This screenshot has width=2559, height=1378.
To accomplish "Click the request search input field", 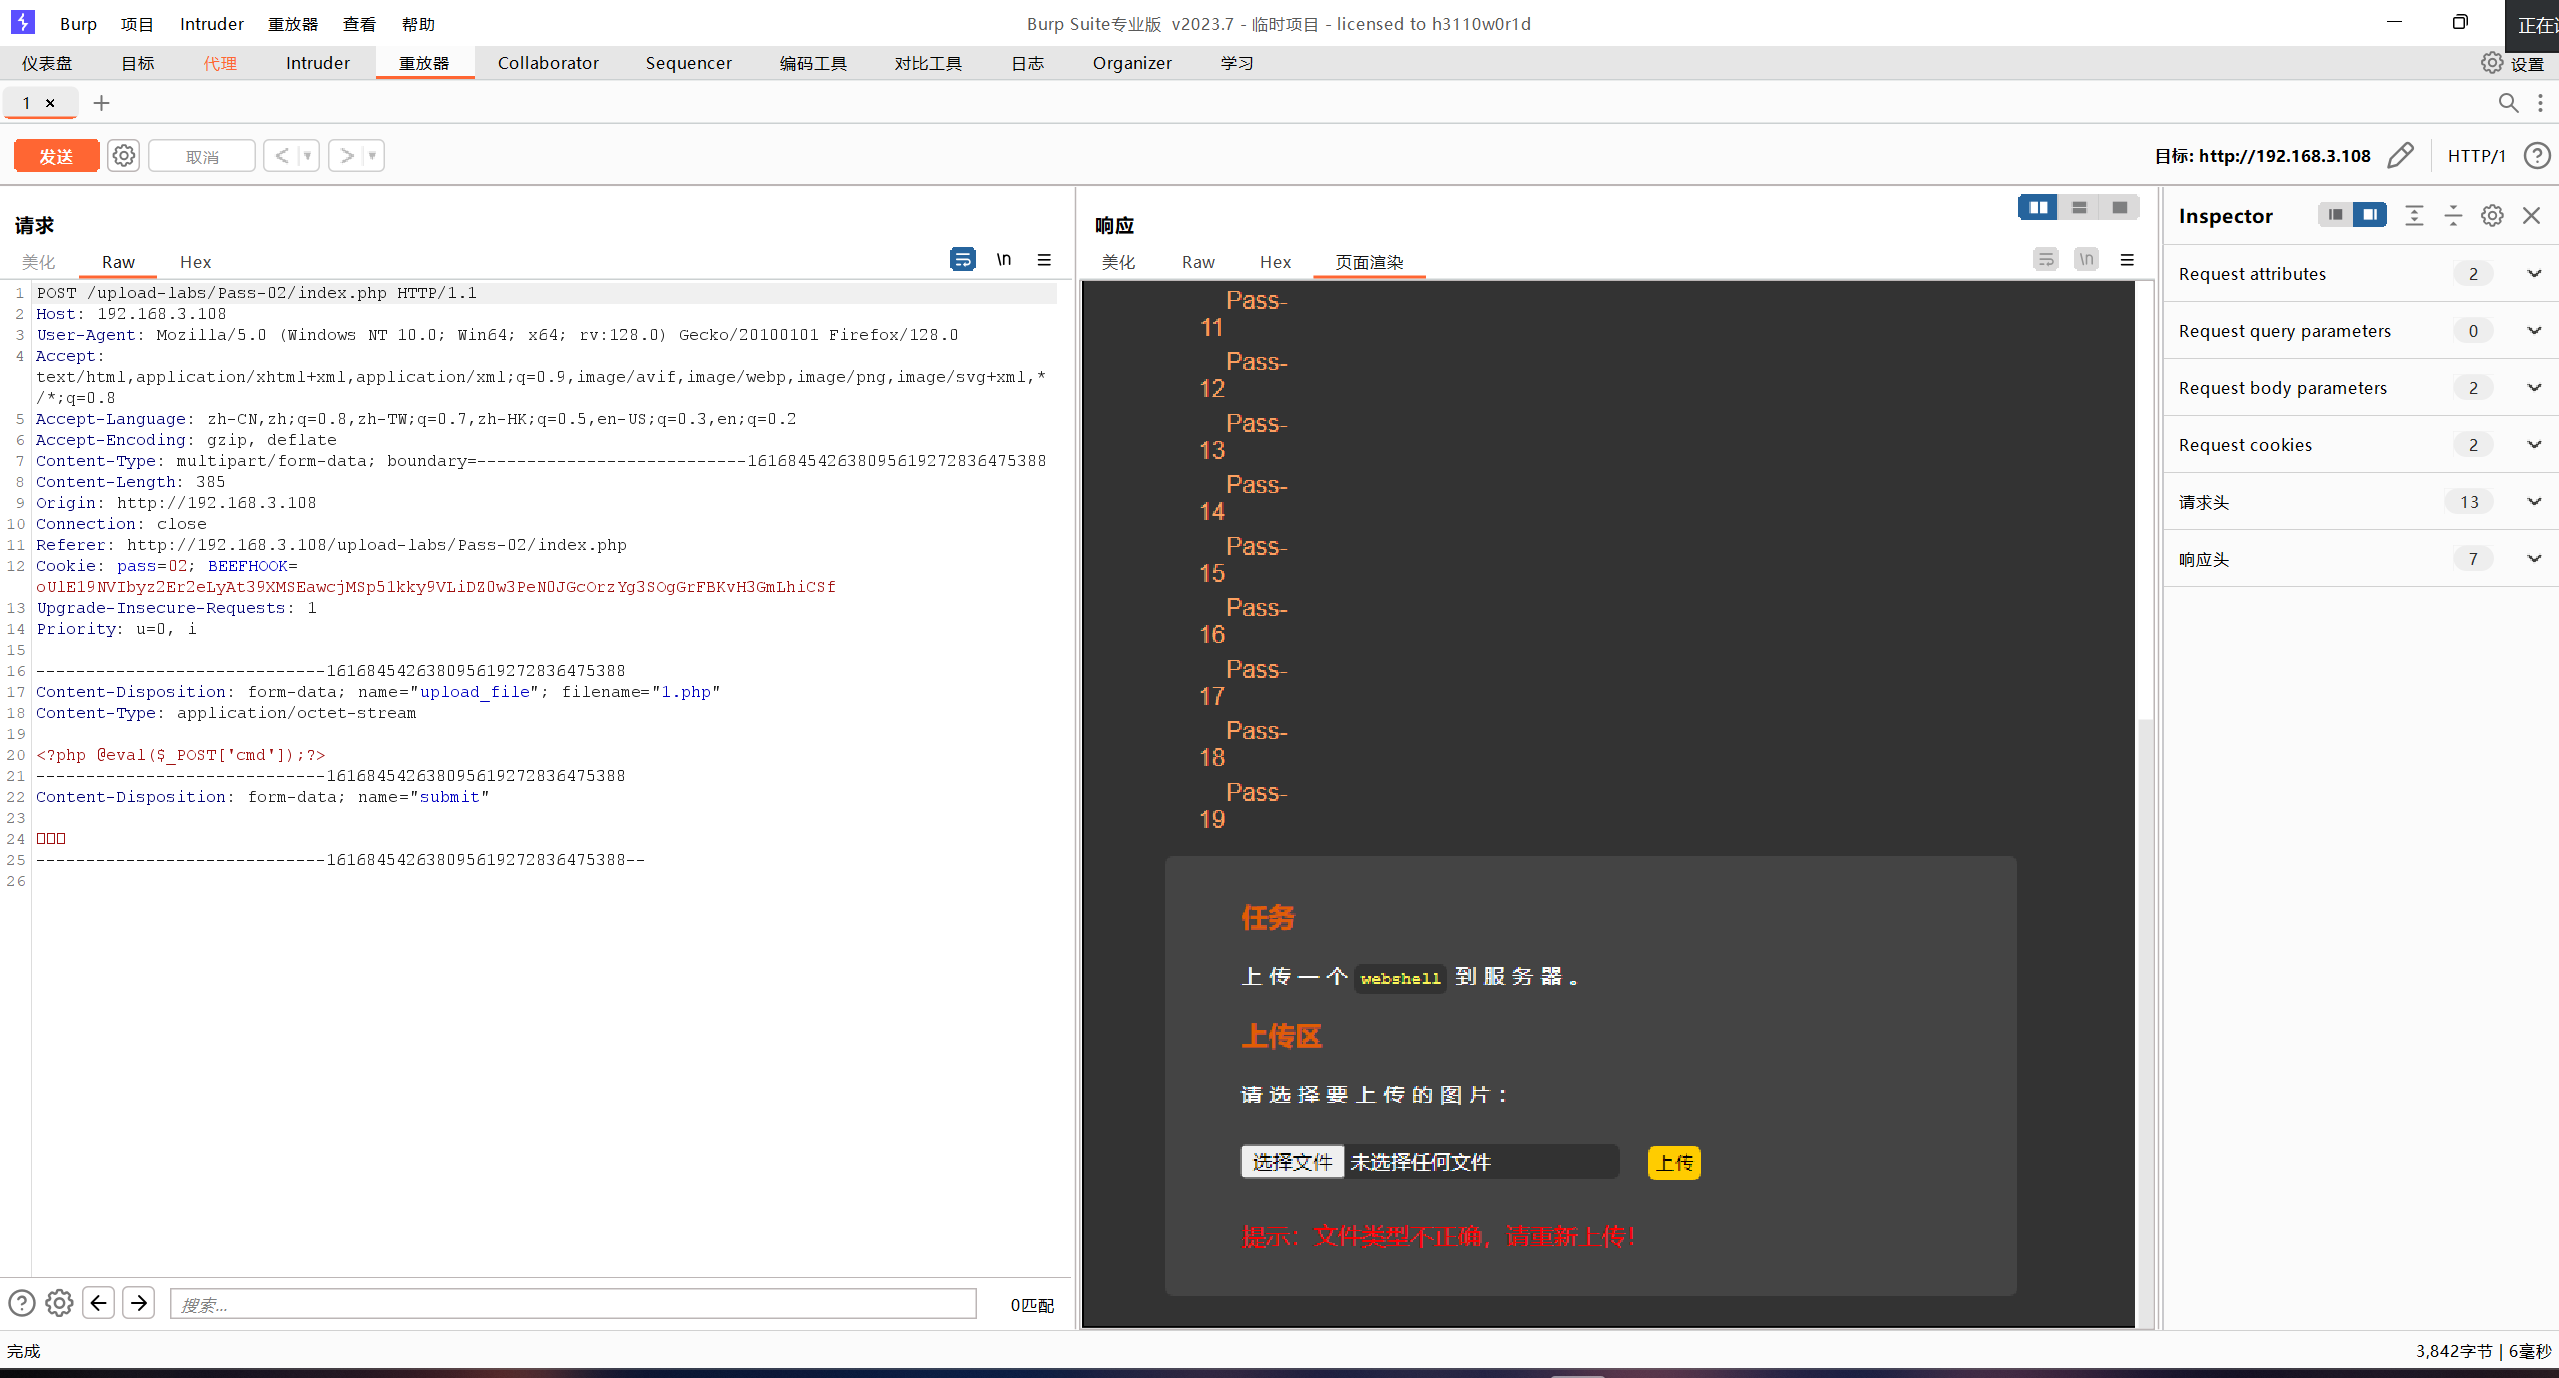I will click(572, 1304).
